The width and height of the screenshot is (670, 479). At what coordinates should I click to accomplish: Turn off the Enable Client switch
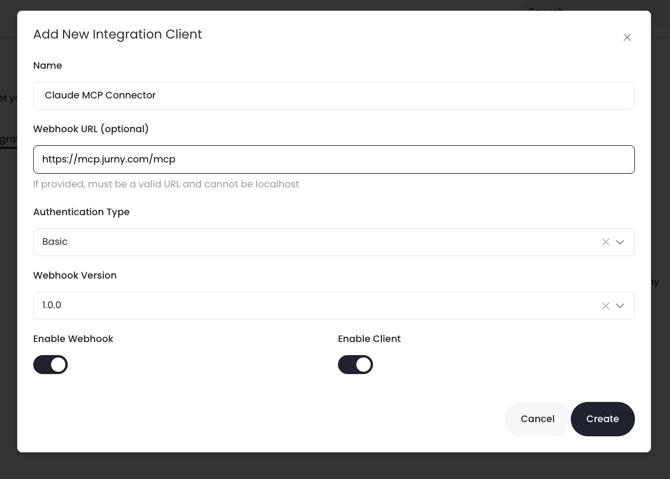coord(355,365)
